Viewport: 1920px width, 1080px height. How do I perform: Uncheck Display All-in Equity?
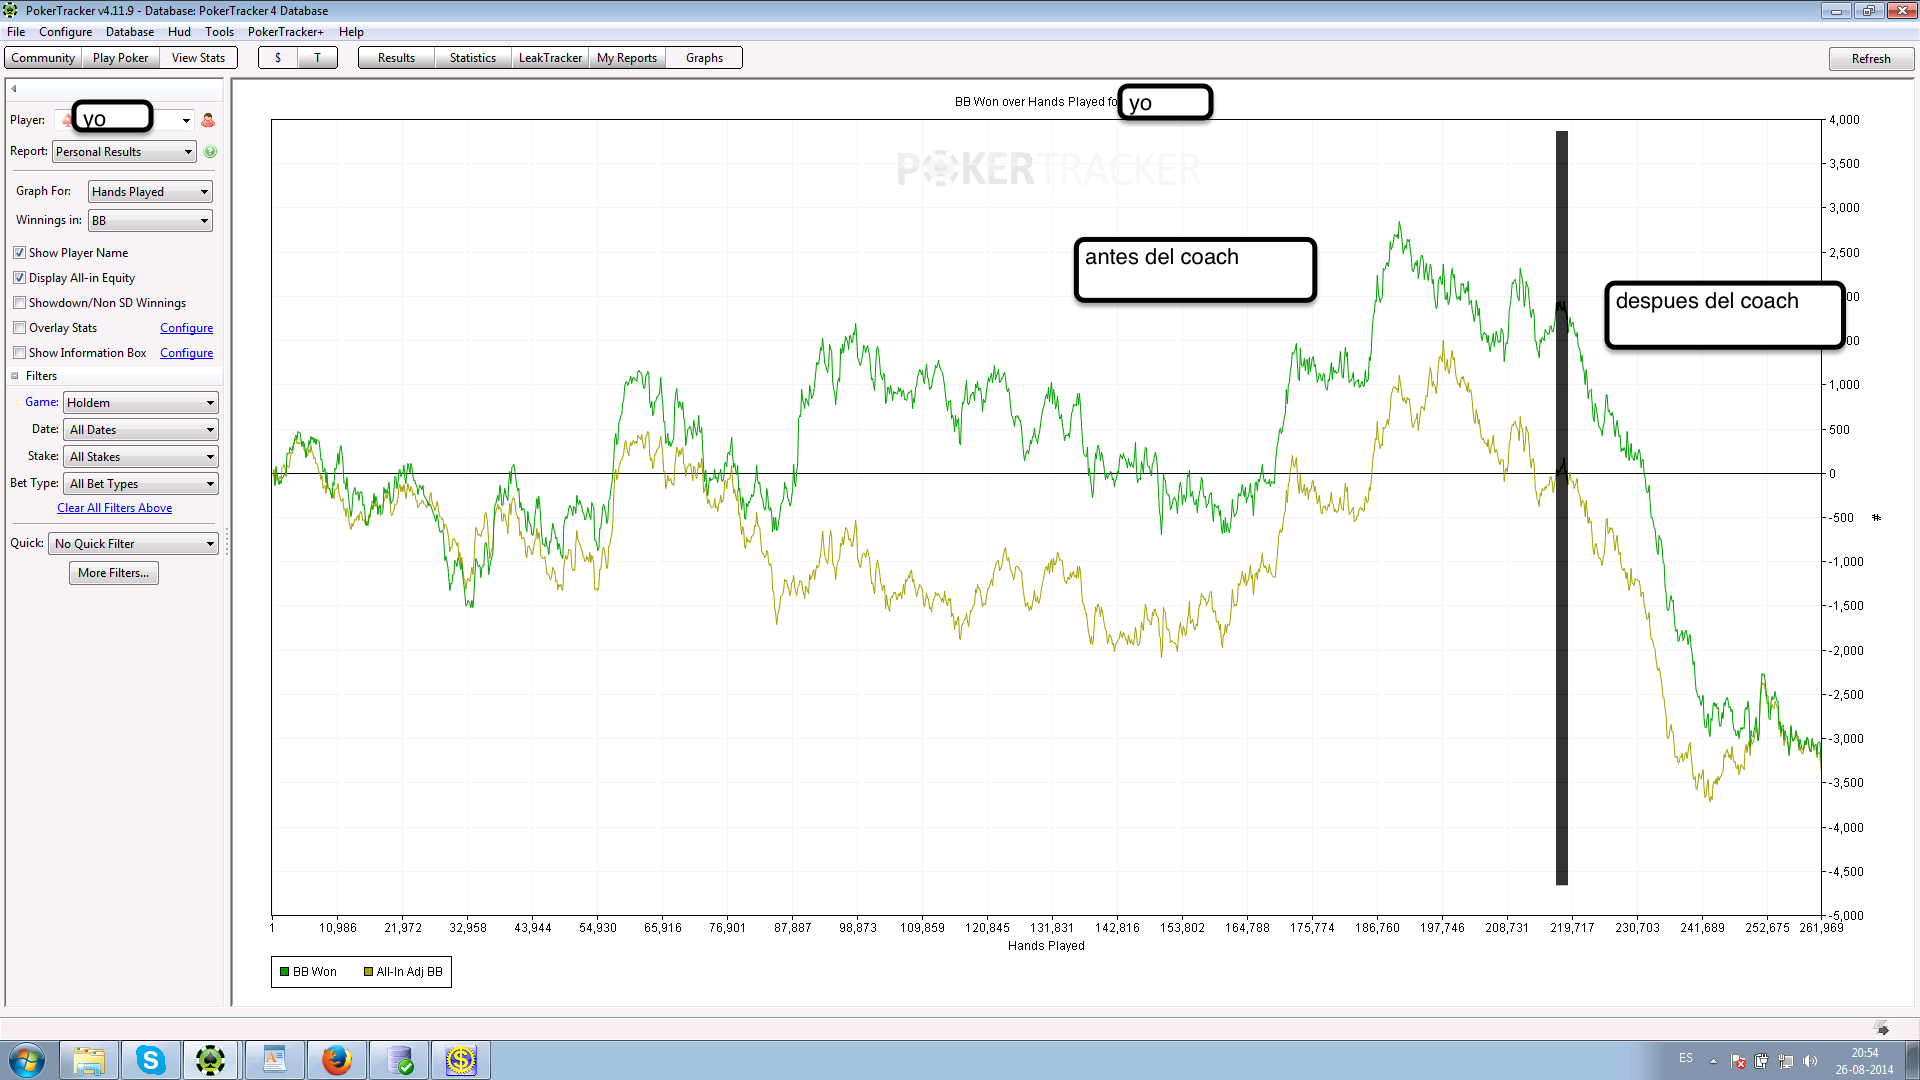click(19, 278)
